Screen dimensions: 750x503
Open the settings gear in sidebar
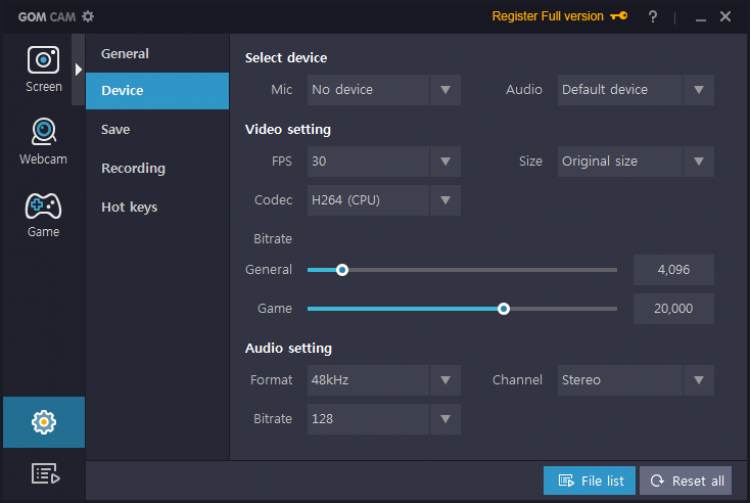[43, 422]
